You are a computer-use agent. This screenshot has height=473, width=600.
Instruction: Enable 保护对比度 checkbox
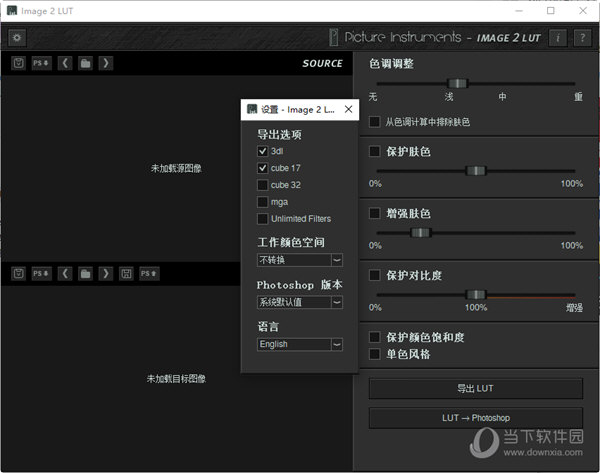(375, 275)
